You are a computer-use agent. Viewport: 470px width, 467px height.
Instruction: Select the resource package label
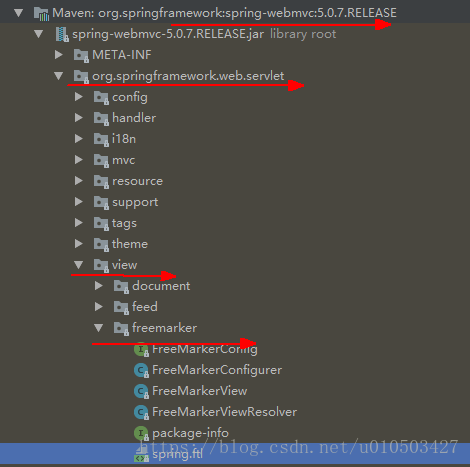coord(137,181)
